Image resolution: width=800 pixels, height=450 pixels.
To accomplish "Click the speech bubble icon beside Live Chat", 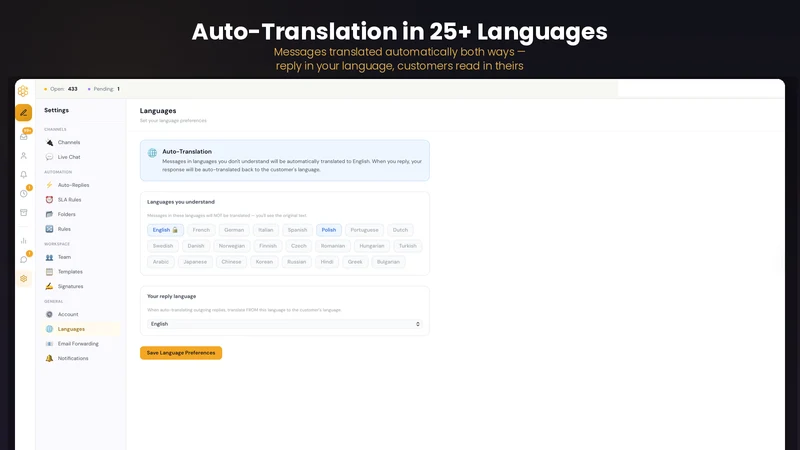I will [x=49, y=157].
